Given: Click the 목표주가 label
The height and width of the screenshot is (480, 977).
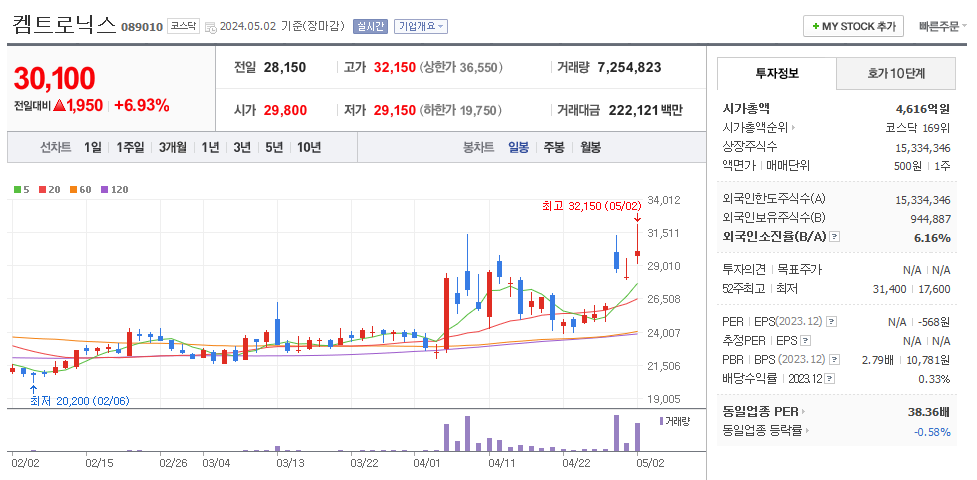Looking at the screenshot, I should [799, 269].
